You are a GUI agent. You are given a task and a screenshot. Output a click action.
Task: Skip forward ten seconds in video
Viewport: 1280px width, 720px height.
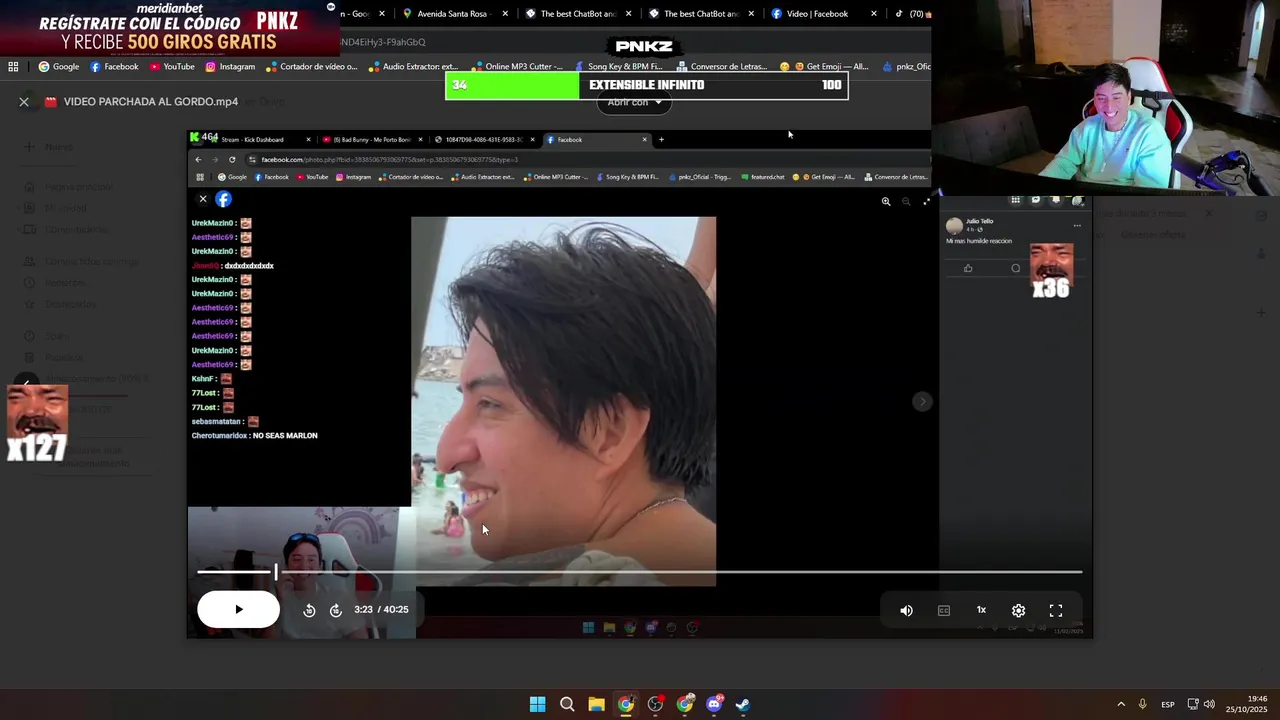pyautogui.click(x=336, y=610)
